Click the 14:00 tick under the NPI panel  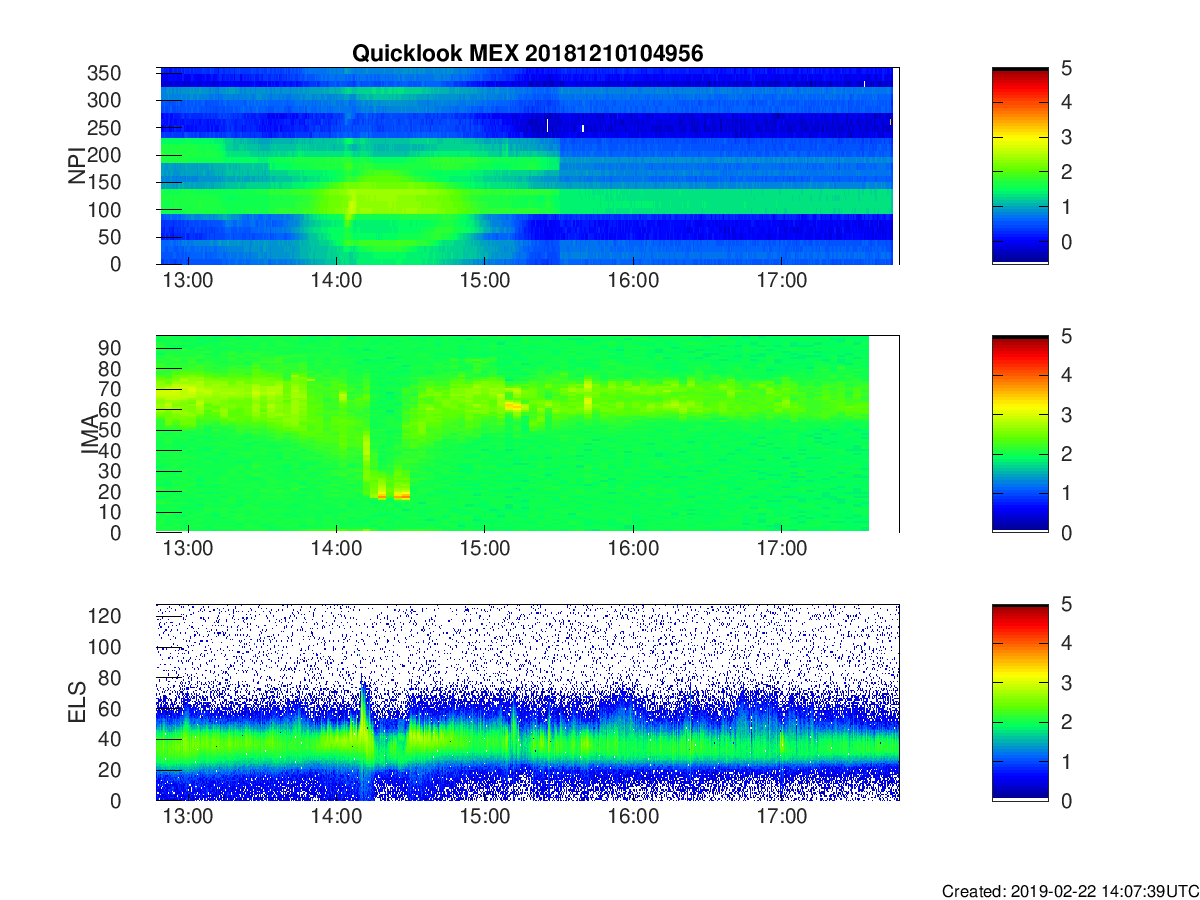click(x=336, y=281)
